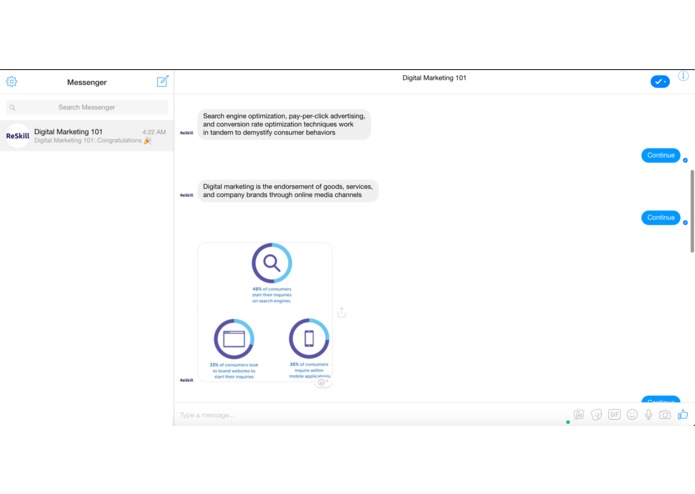695x494 pixels.
Task: Take a photo with camera
Action: pyautogui.click(x=665, y=415)
